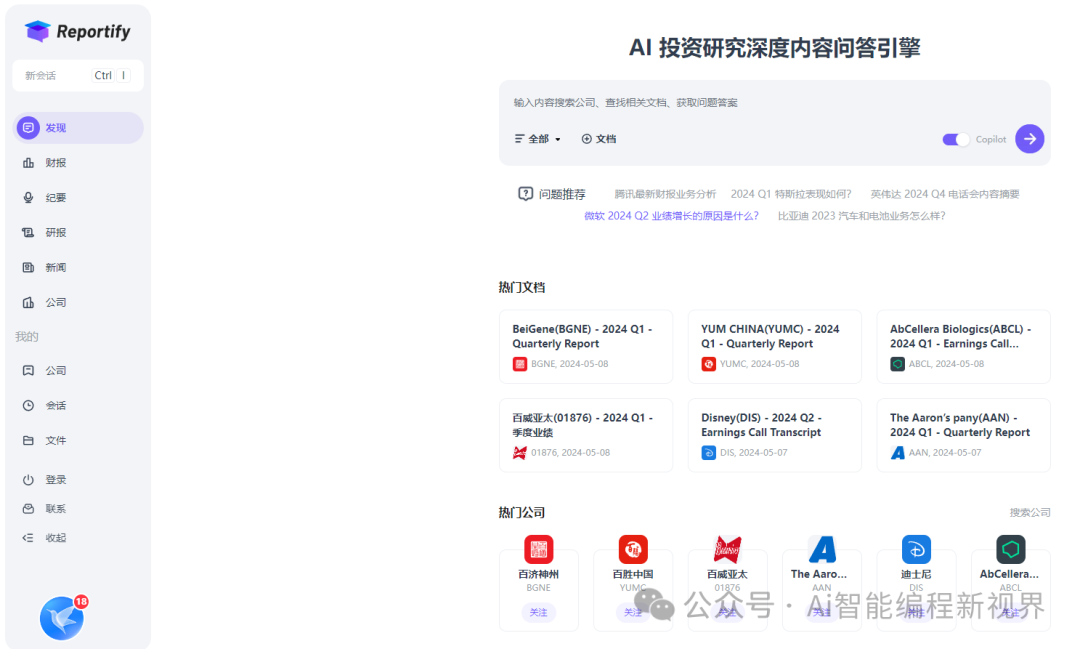Screen dimensions: 1080x649
Task: Open The Aaron's pany(AAN) Quarterly Report card
Action: pyautogui.click(x=964, y=435)
